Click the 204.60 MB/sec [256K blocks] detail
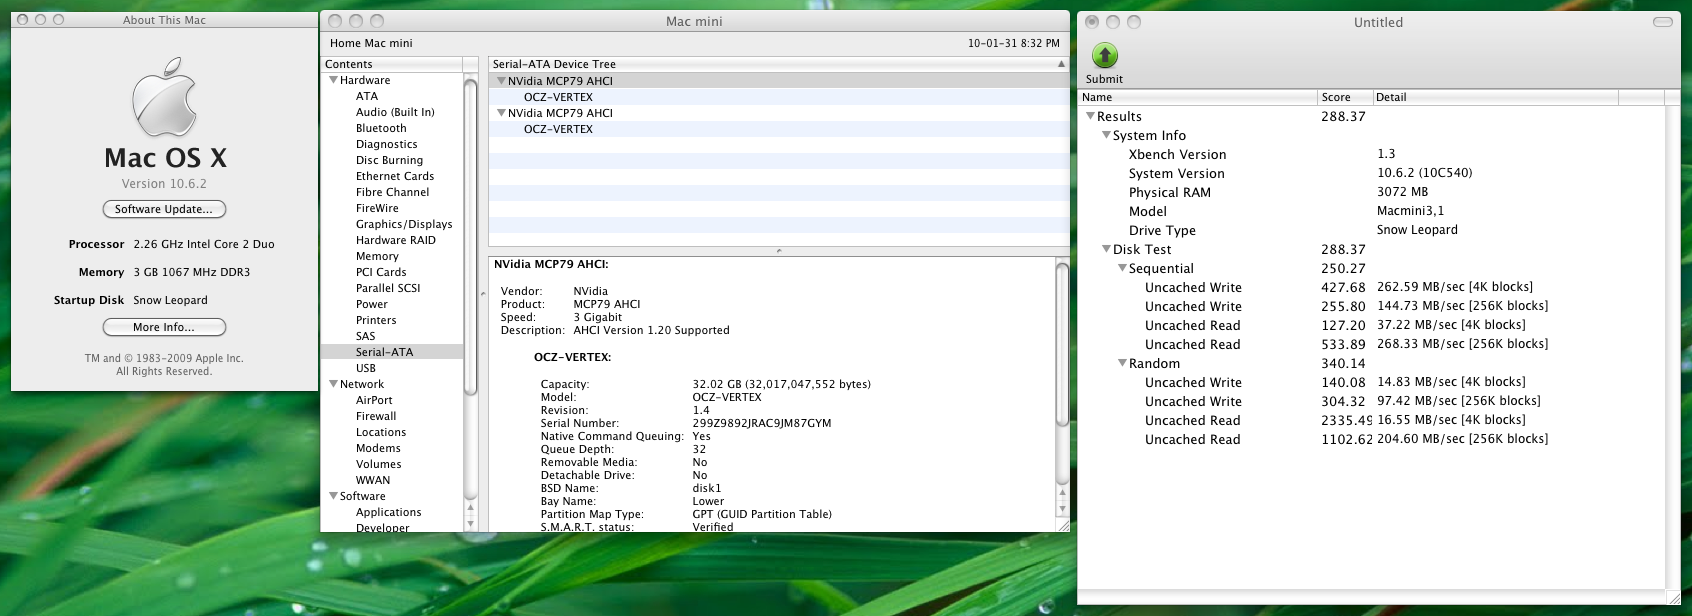This screenshot has width=1692, height=616. click(1462, 439)
